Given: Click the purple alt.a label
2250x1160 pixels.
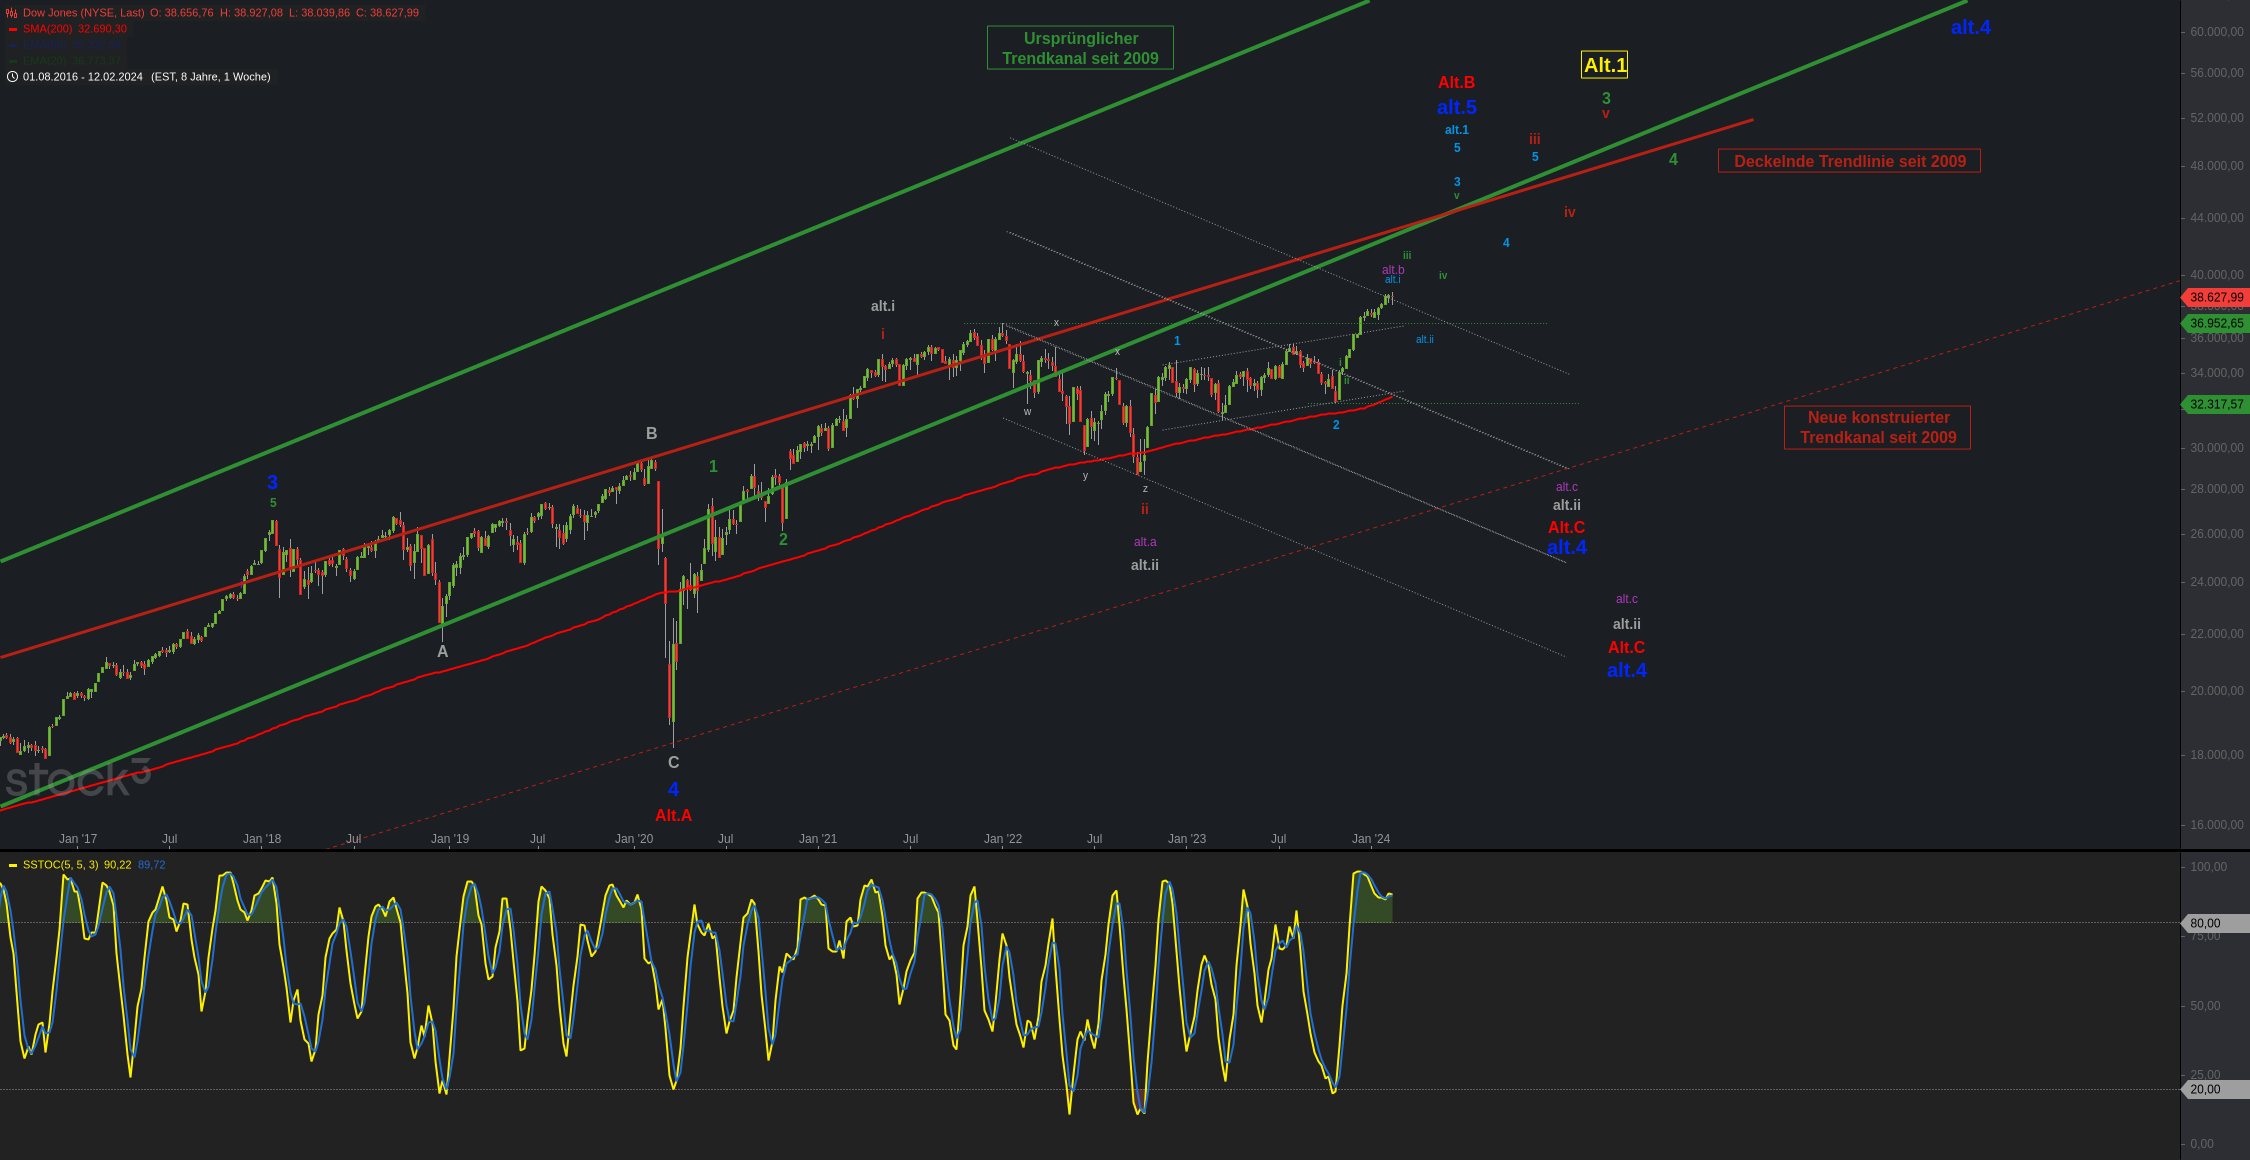Looking at the screenshot, I should coord(1145,542).
